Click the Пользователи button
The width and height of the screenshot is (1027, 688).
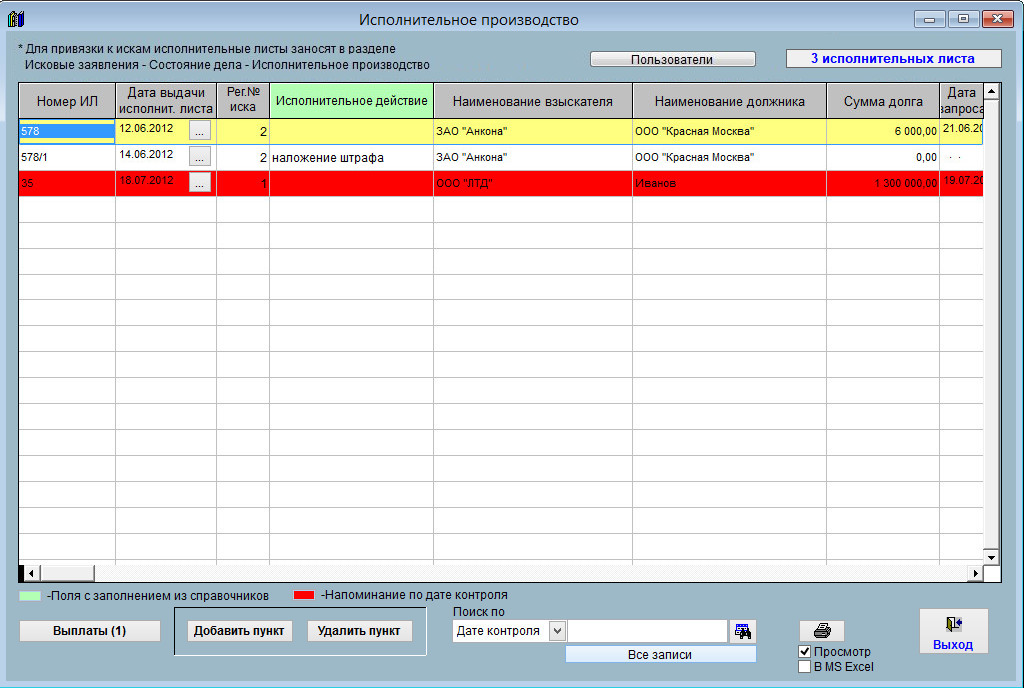coord(673,59)
